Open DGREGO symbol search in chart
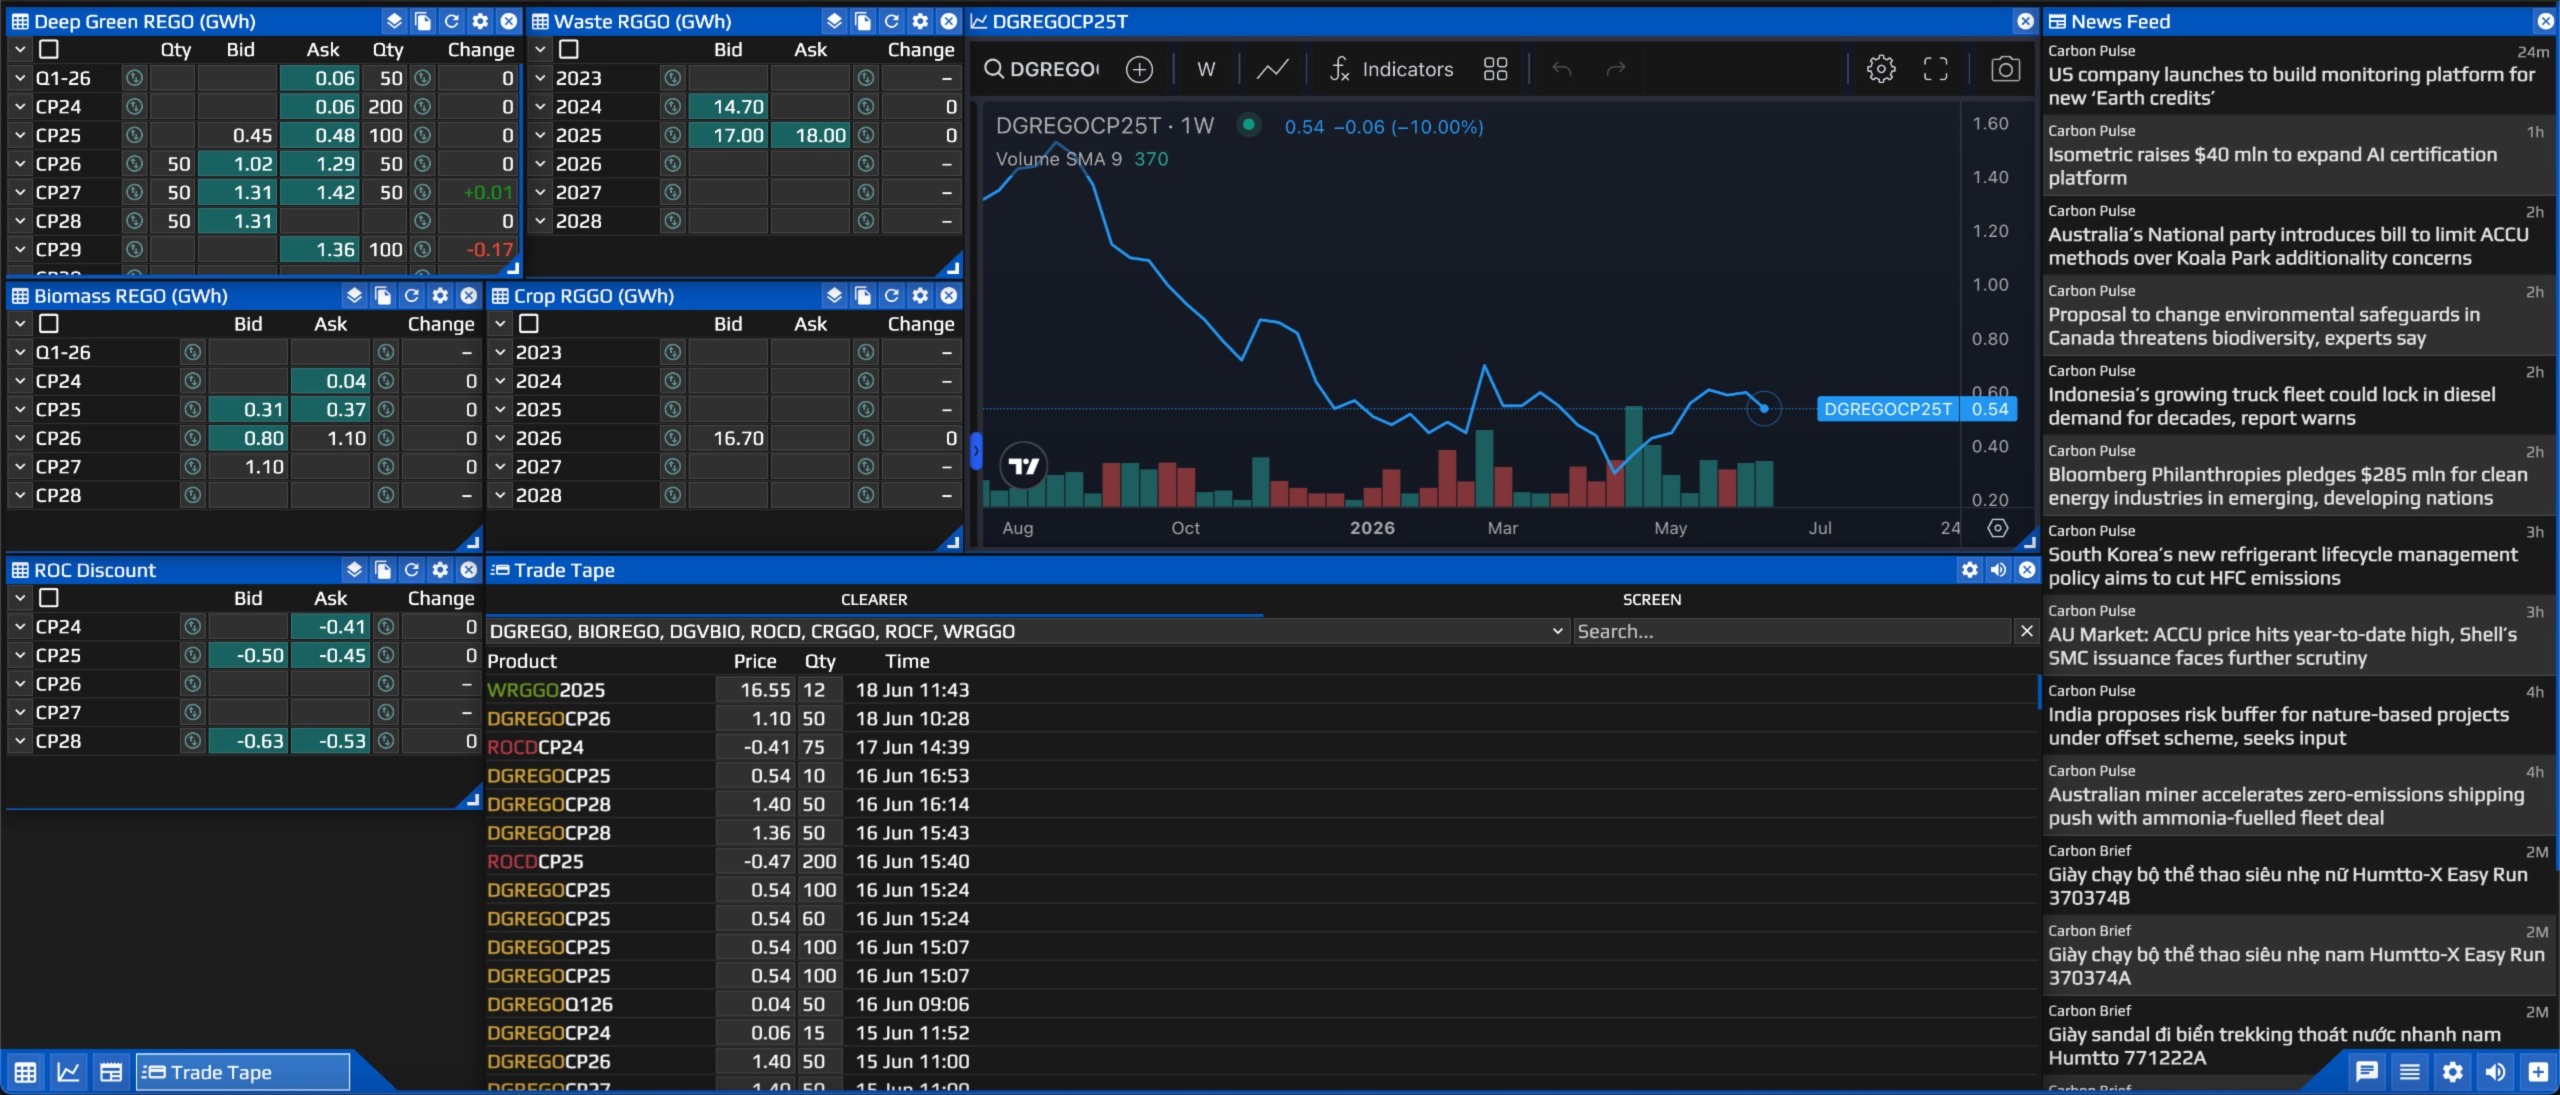Screen dimensions: 2560x1095 click(x=1042, y=69)
